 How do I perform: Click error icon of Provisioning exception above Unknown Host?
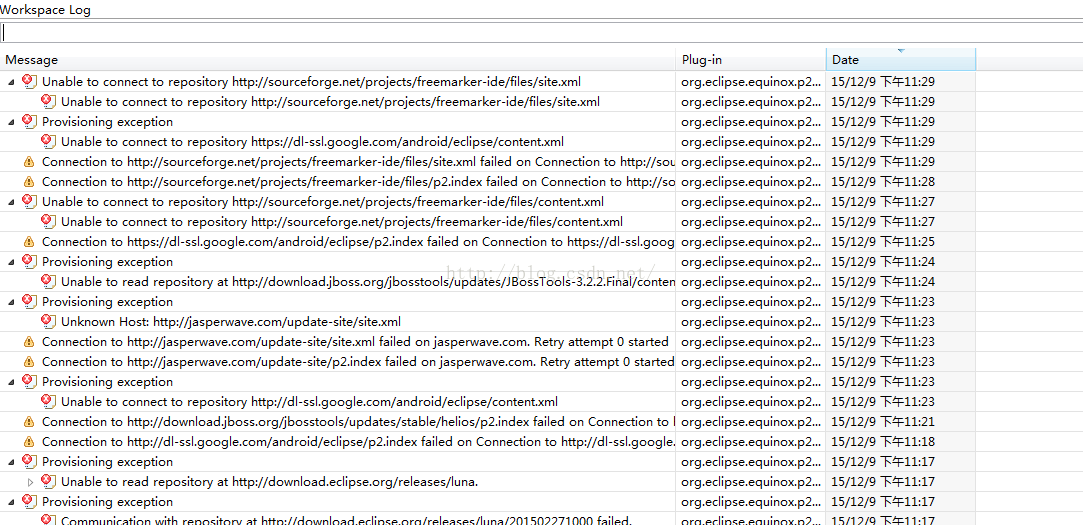click(28, 301)
